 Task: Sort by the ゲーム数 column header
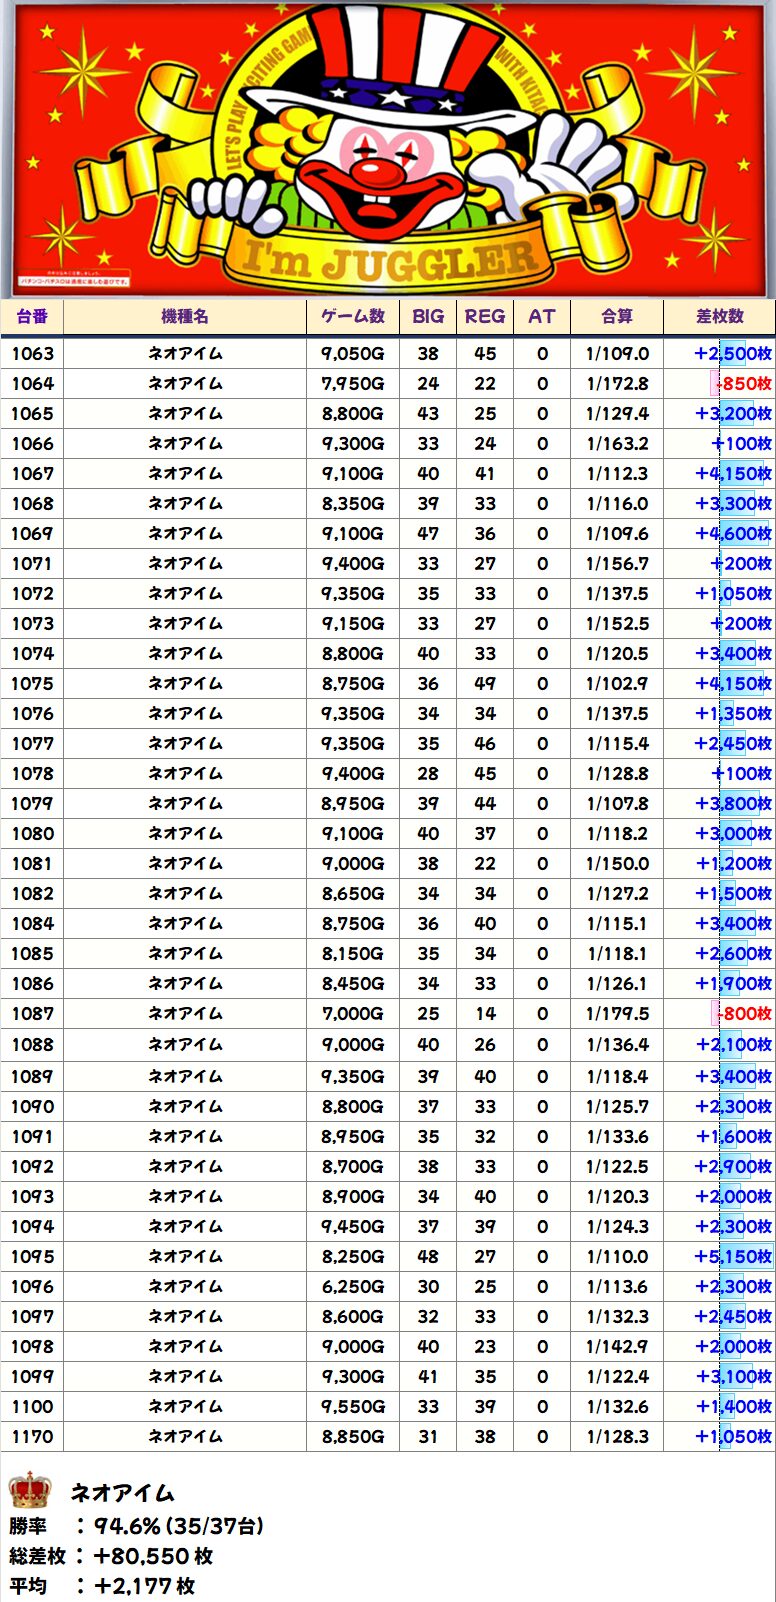pos(353,316)
